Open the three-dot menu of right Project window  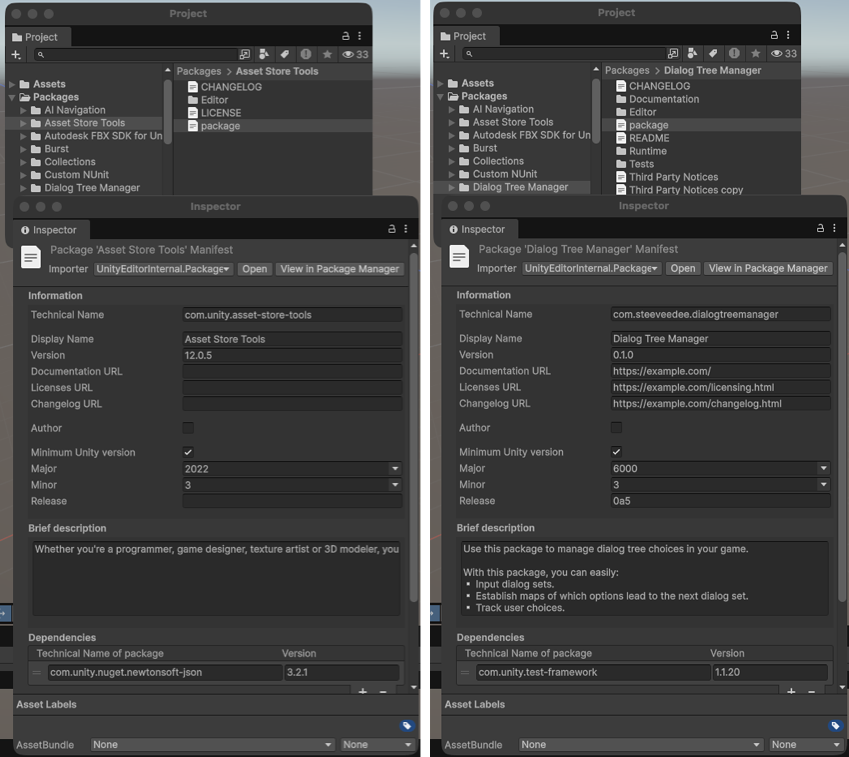pos(788,35)
